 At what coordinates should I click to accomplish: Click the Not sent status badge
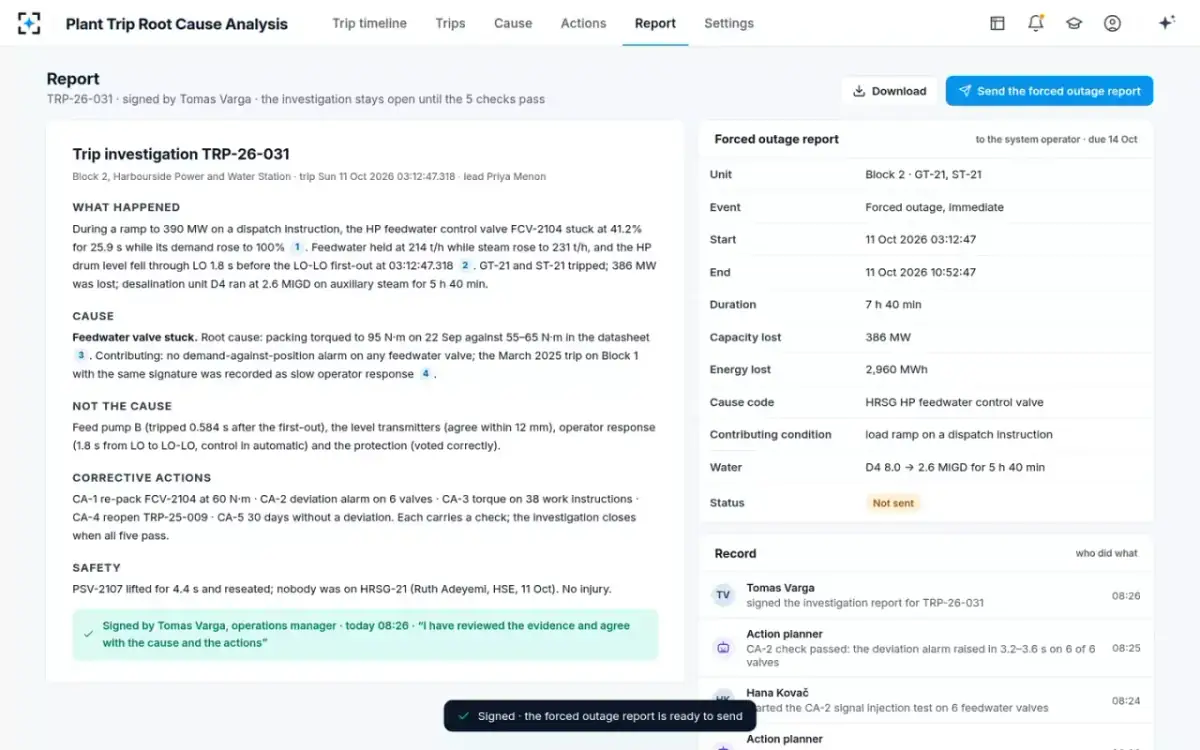click(x=893, y=503)
